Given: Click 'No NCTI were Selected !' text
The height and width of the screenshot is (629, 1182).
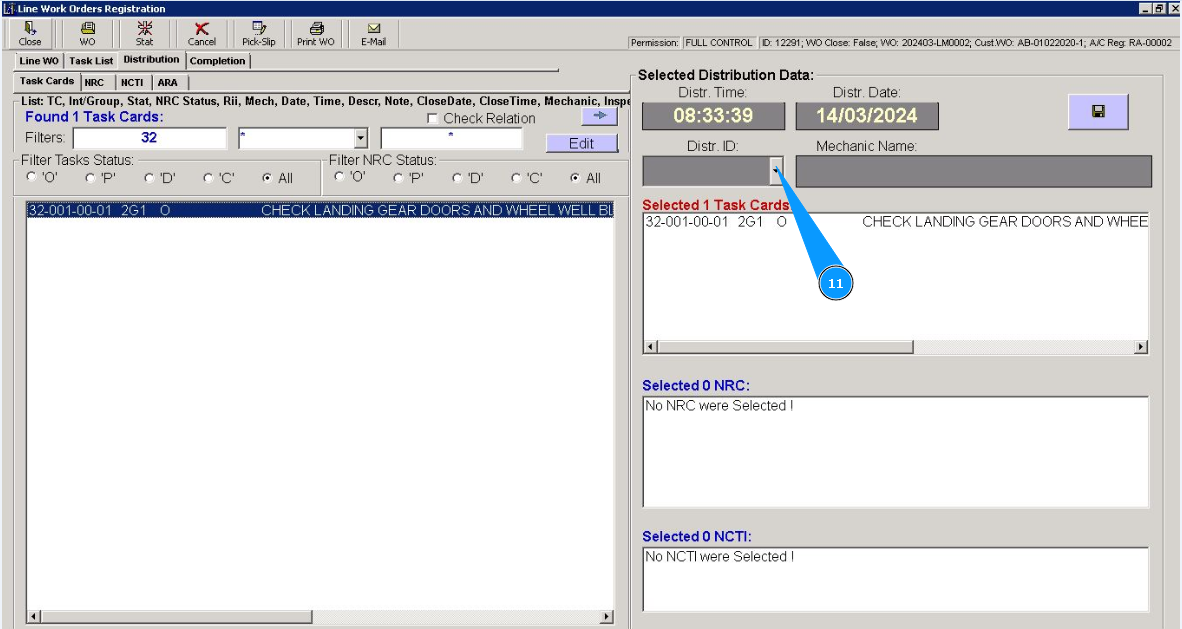Looking at the screenshot, I should [720, 557].
